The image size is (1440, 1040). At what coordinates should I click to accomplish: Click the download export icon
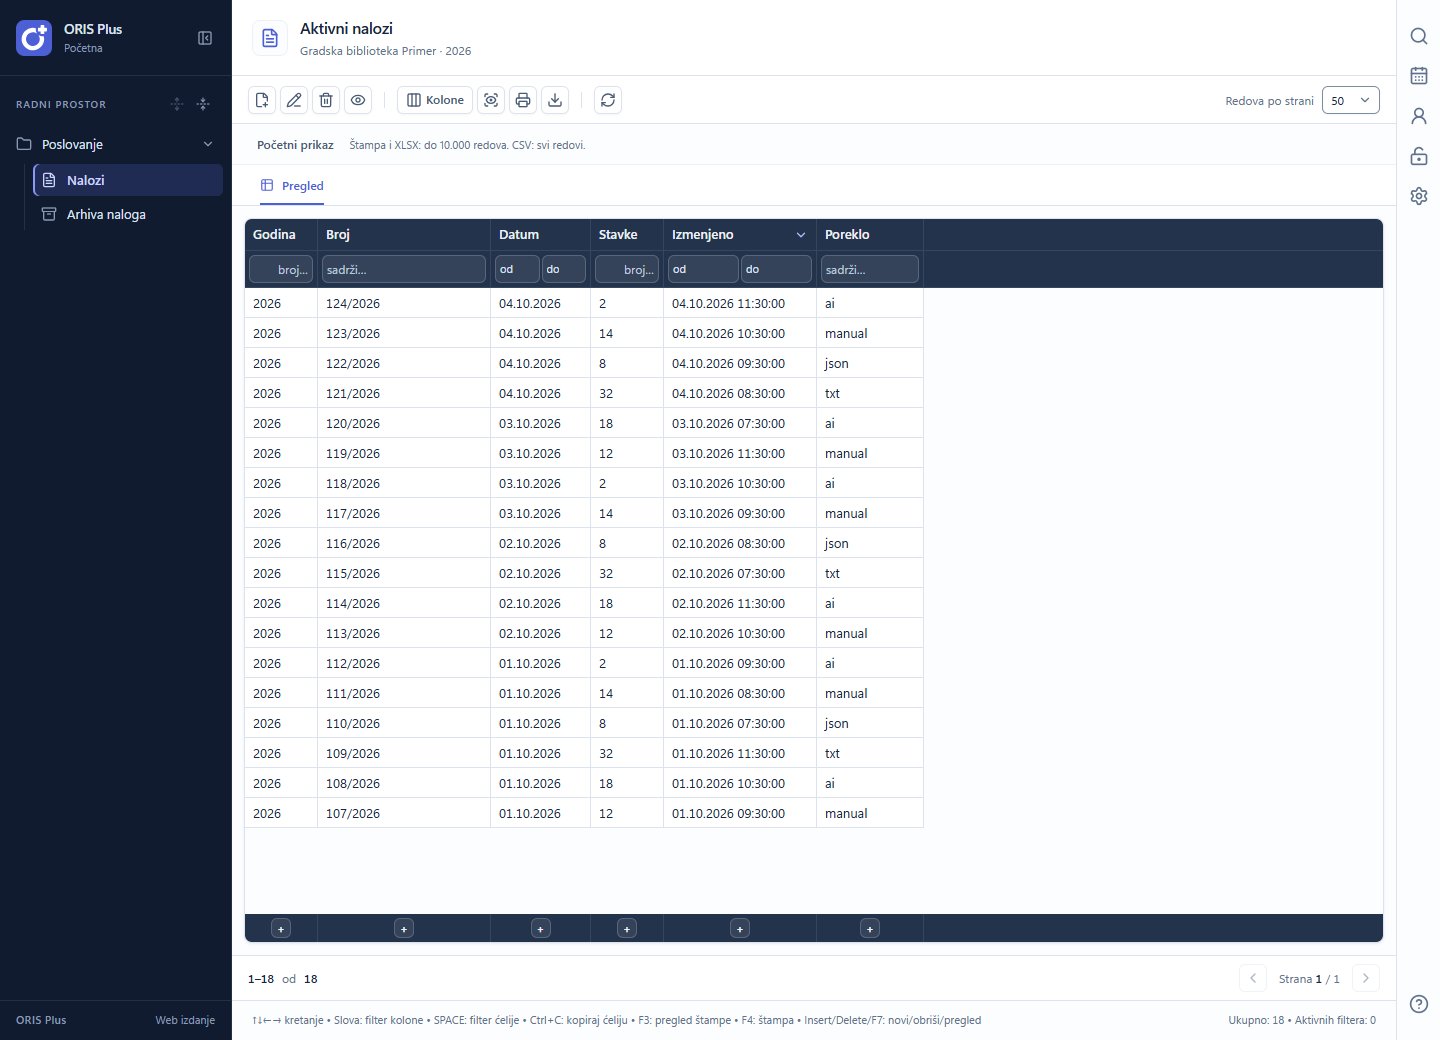tap(555, 100)
